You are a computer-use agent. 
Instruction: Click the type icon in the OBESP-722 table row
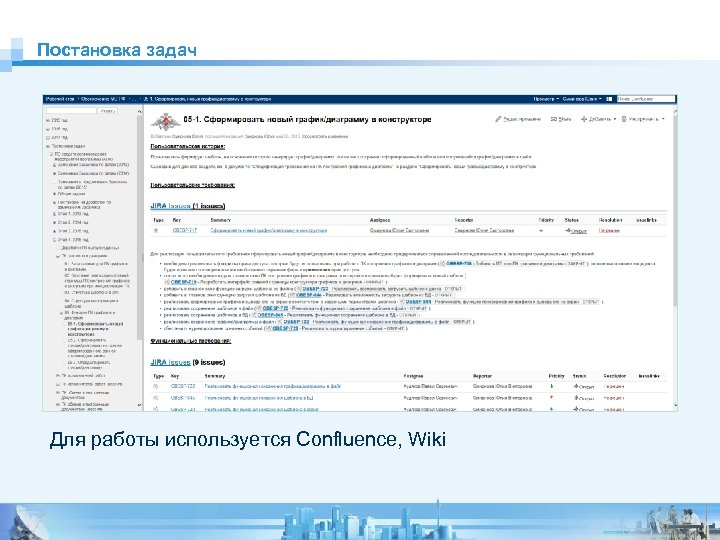tap(156, 386)
